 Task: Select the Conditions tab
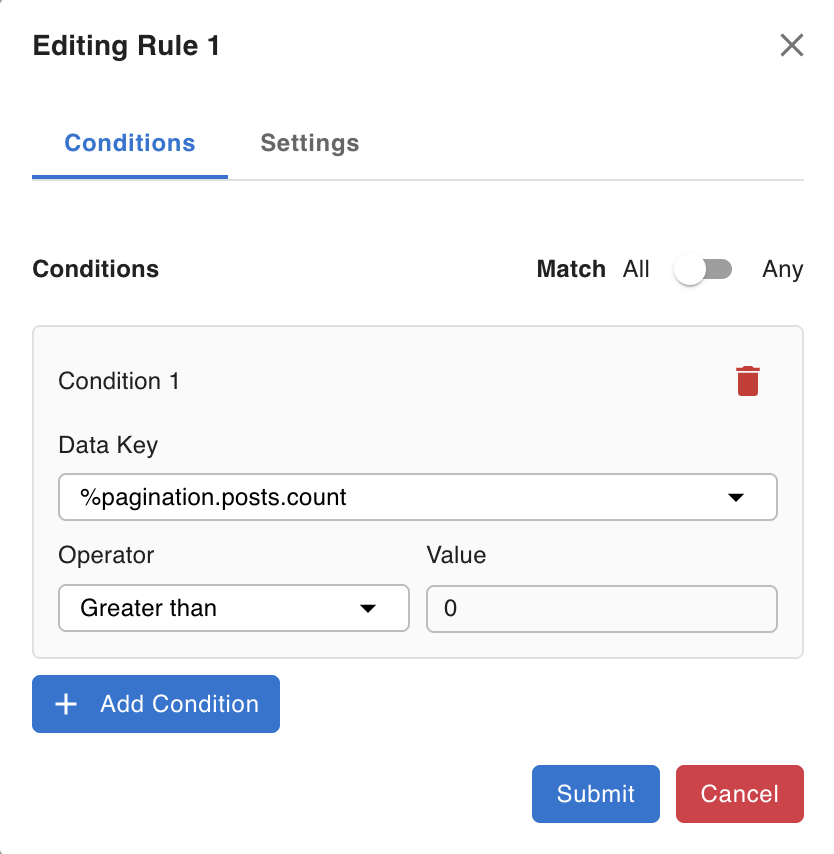[x=130, y=143]
